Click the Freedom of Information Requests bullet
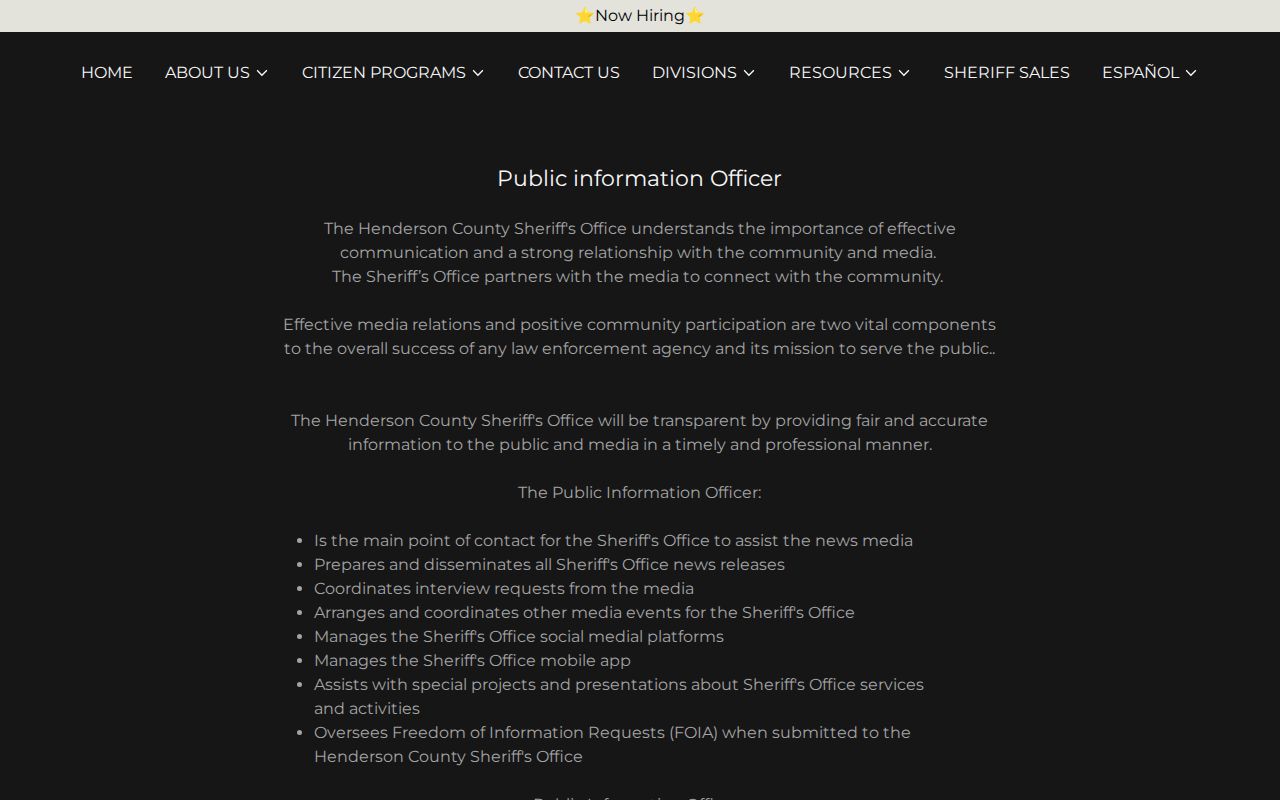The width and height of the screenshot is (1280, 800). 612,744
